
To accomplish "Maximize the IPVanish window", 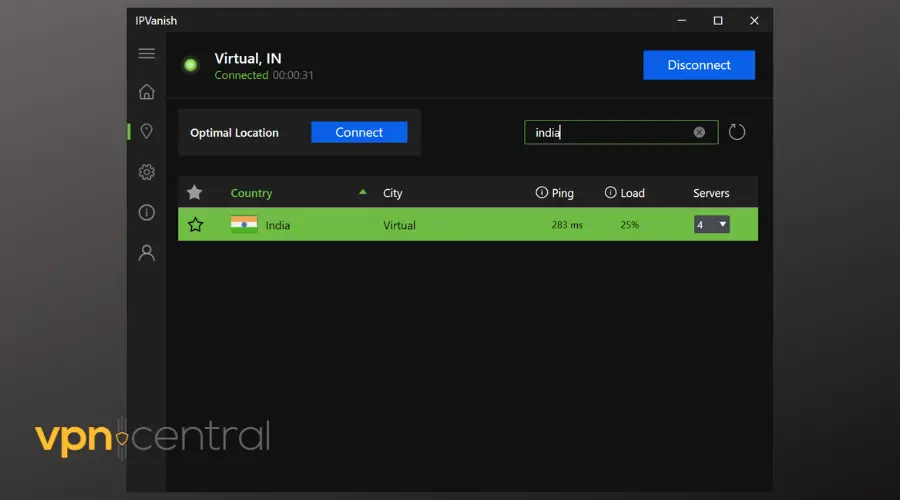I will 717,21.
